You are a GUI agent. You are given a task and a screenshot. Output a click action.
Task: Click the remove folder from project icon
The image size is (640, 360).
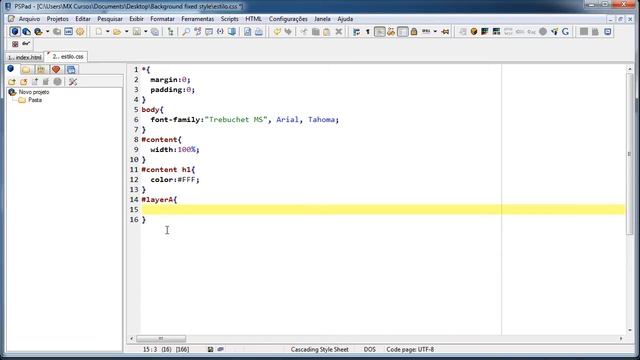(x=24, y=82)
